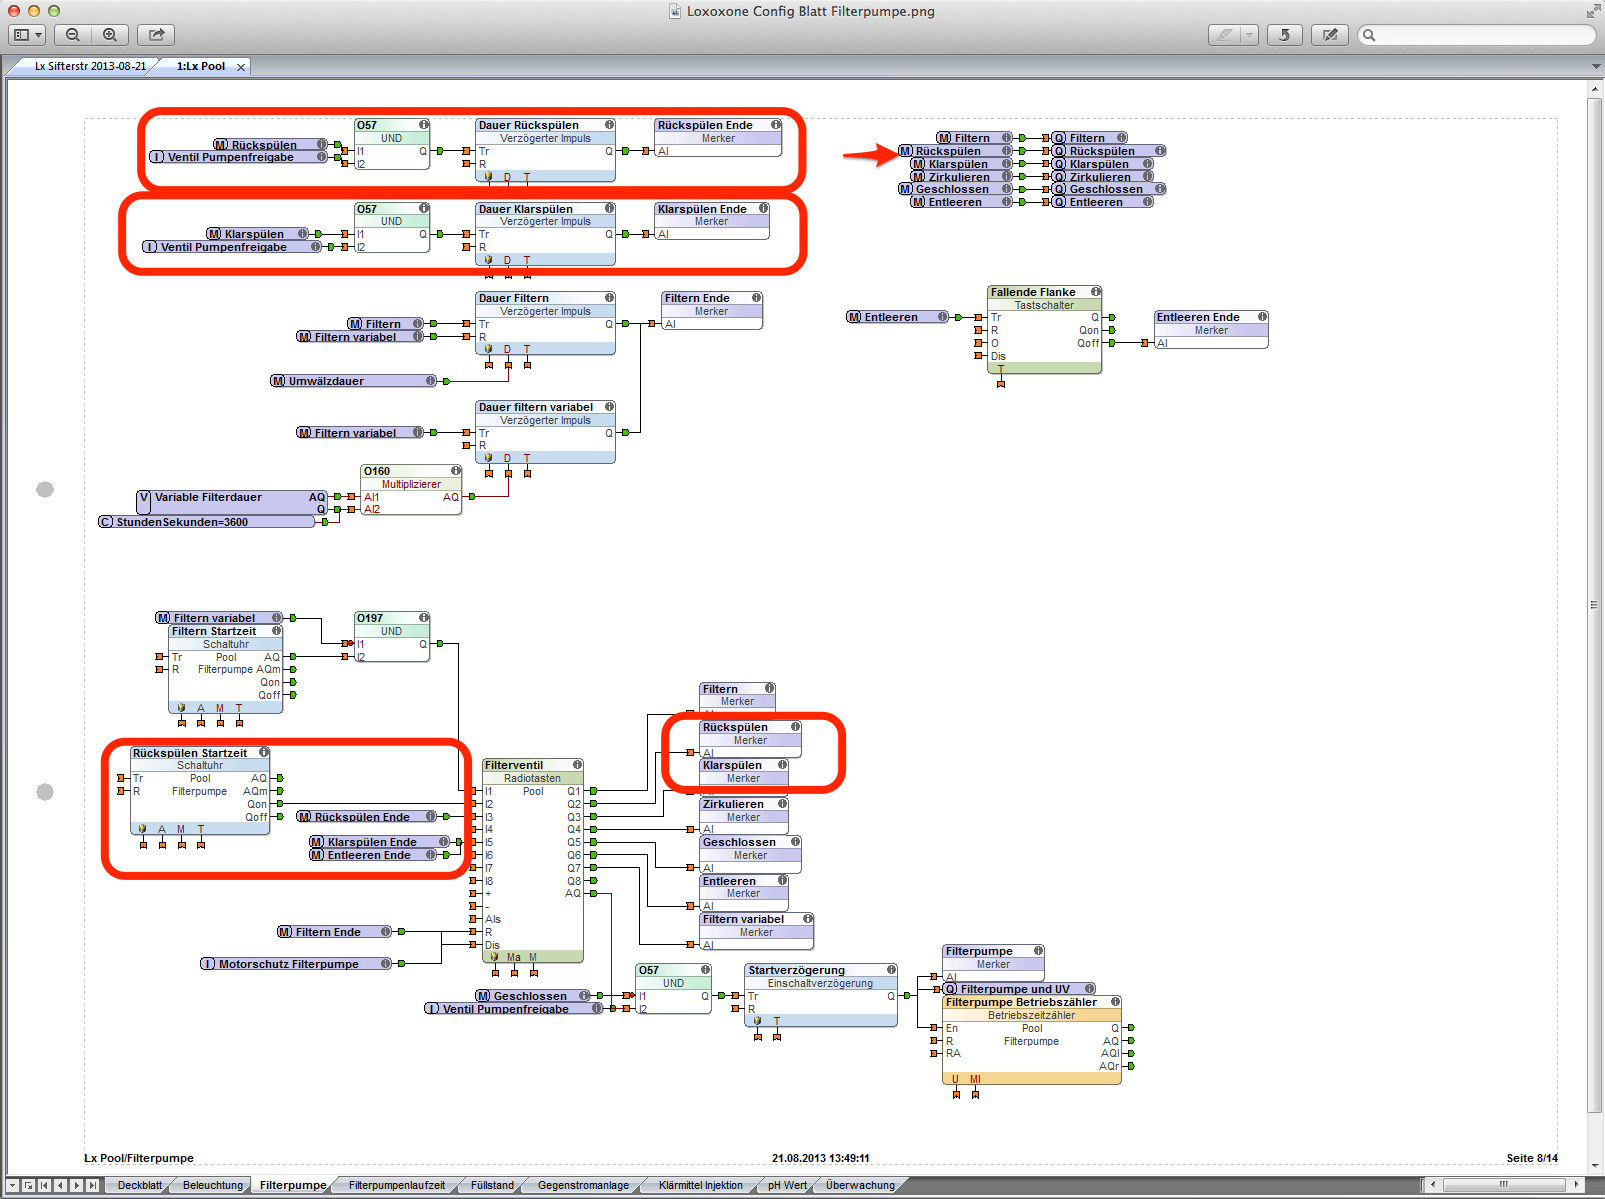Select the Lx Sifterstr 2013-08-21 document tab

click(x=90, y=67)
